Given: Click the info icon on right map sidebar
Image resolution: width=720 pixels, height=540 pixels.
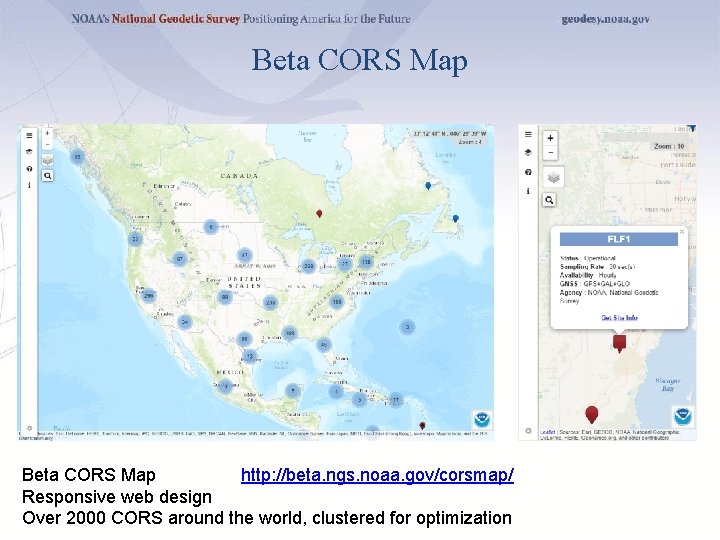Looking at the screenshot, I should 528,191.
